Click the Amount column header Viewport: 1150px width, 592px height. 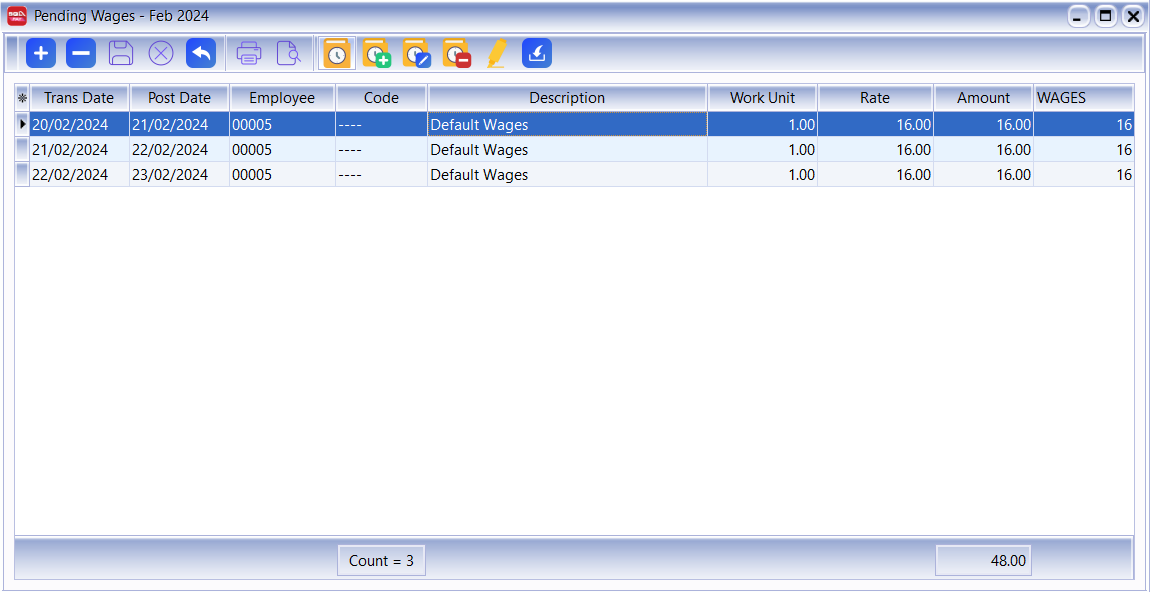point(983,98)
